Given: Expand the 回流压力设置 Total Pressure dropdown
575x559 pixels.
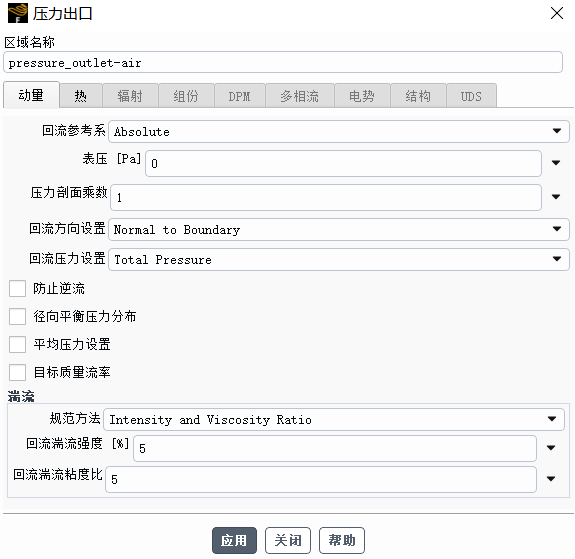Looking at the screenshot, I should pos(338,260).
